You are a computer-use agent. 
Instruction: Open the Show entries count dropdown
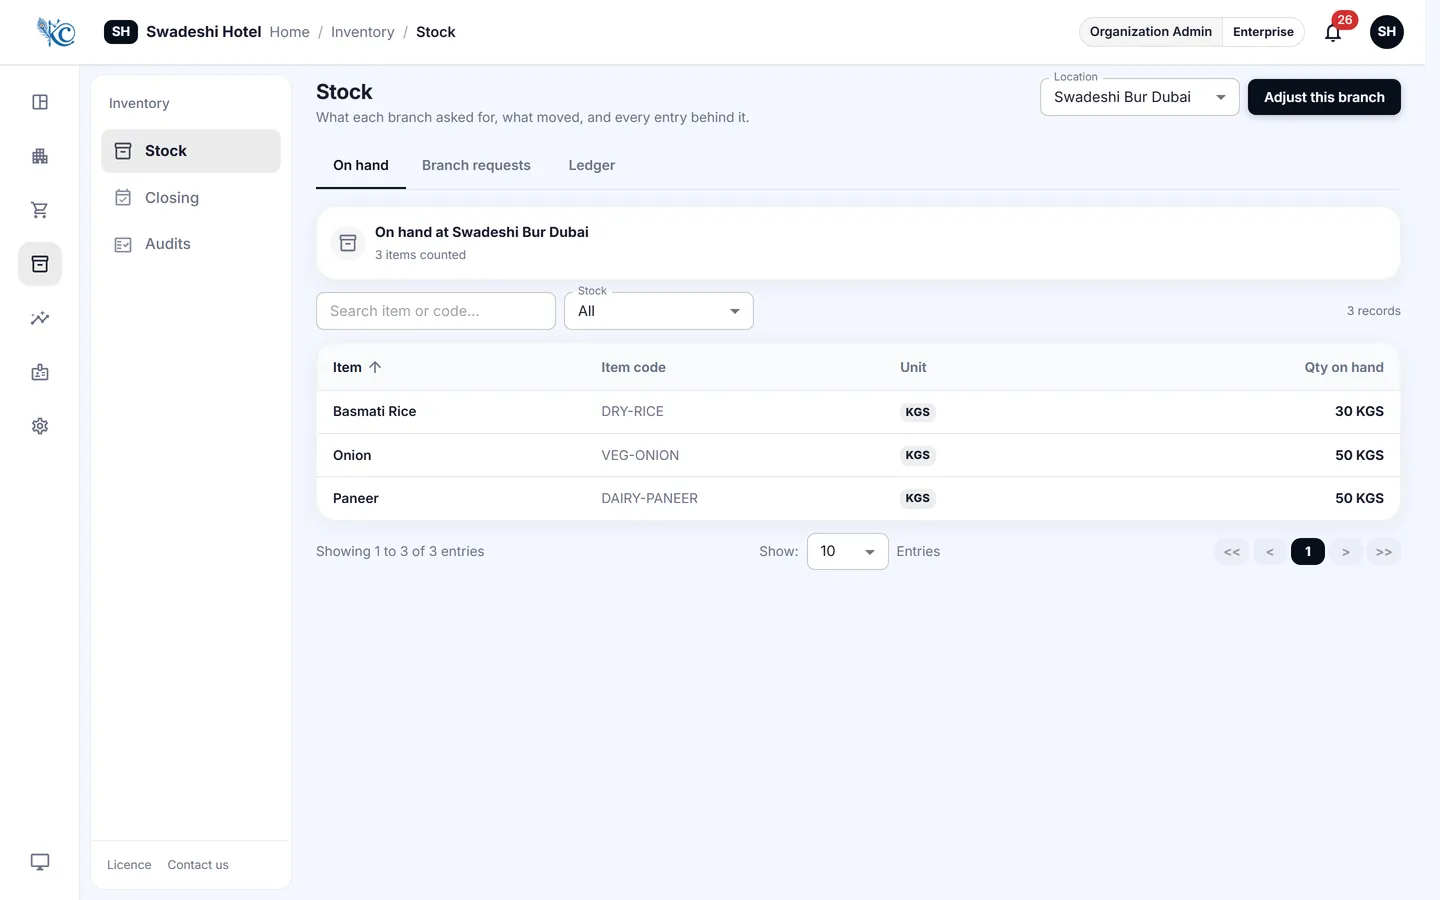pyautogui.click(x=848, y=551)
